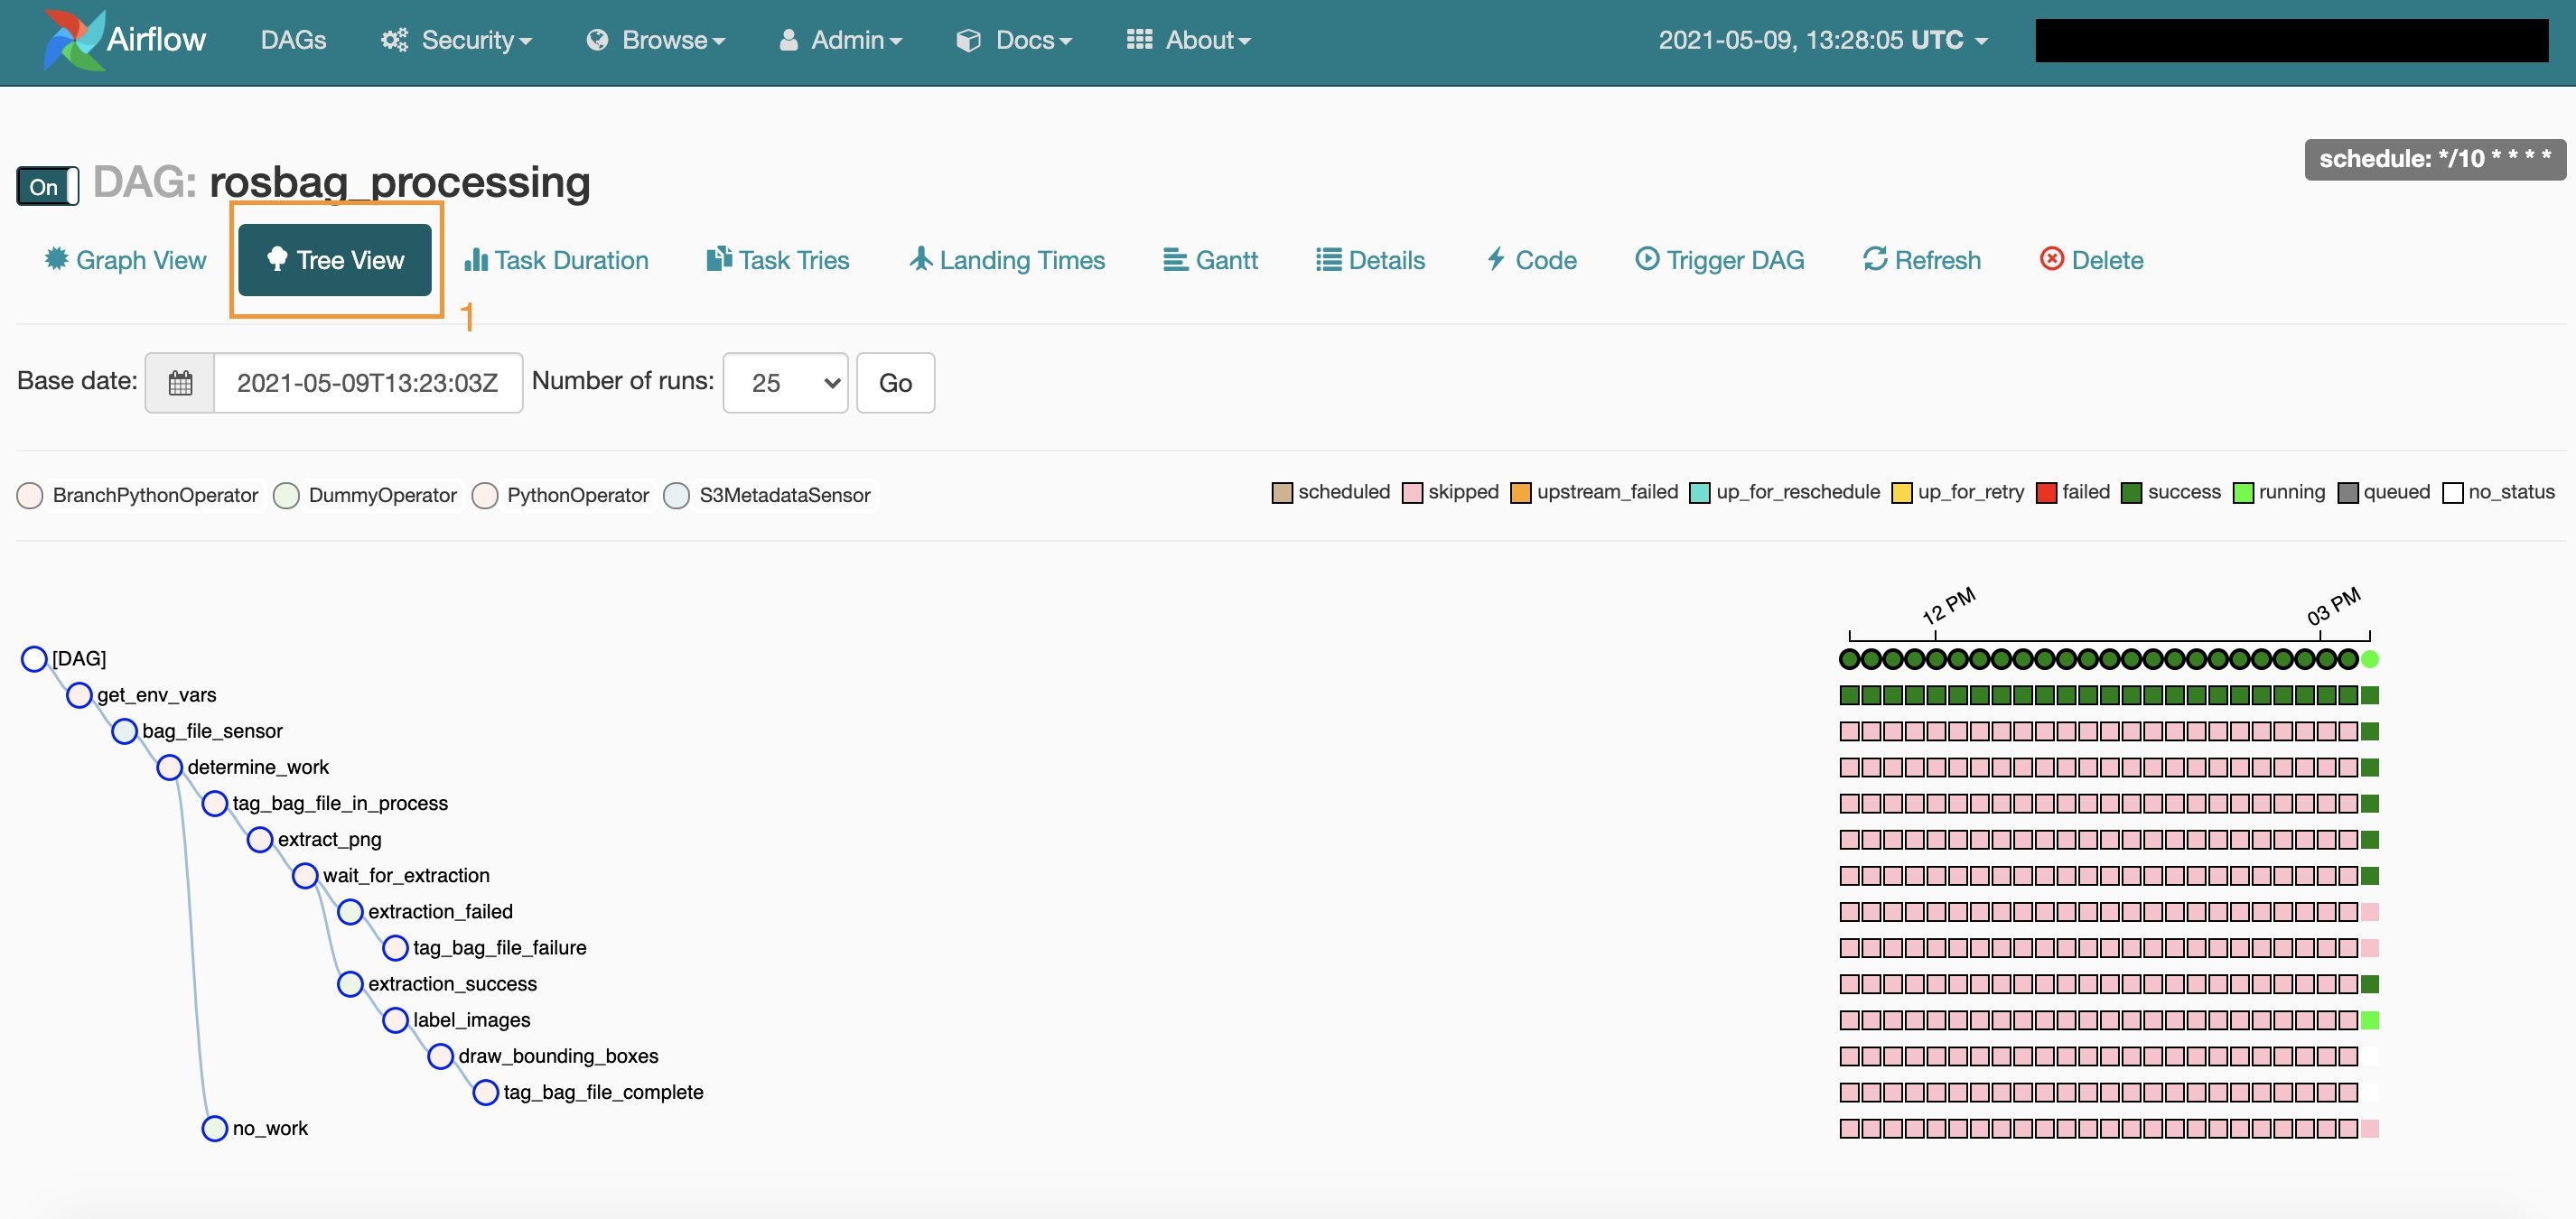2576x1219 pixels.
Task: Click the bag_file_sensor tree node circle
Action: (124, 731)
